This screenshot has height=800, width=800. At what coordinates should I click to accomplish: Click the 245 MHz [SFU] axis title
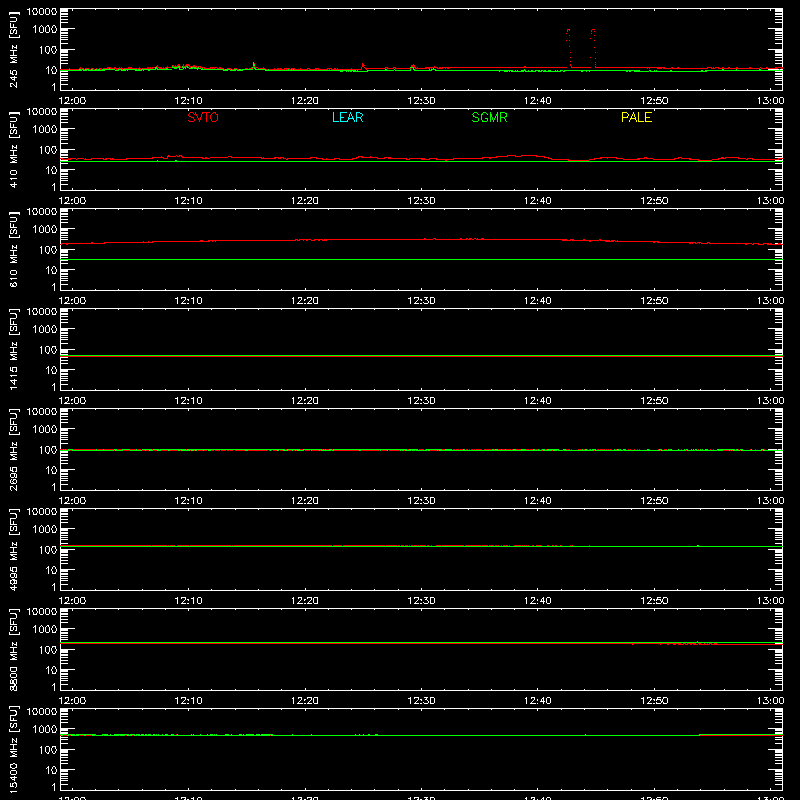click(x=13, y=49)
